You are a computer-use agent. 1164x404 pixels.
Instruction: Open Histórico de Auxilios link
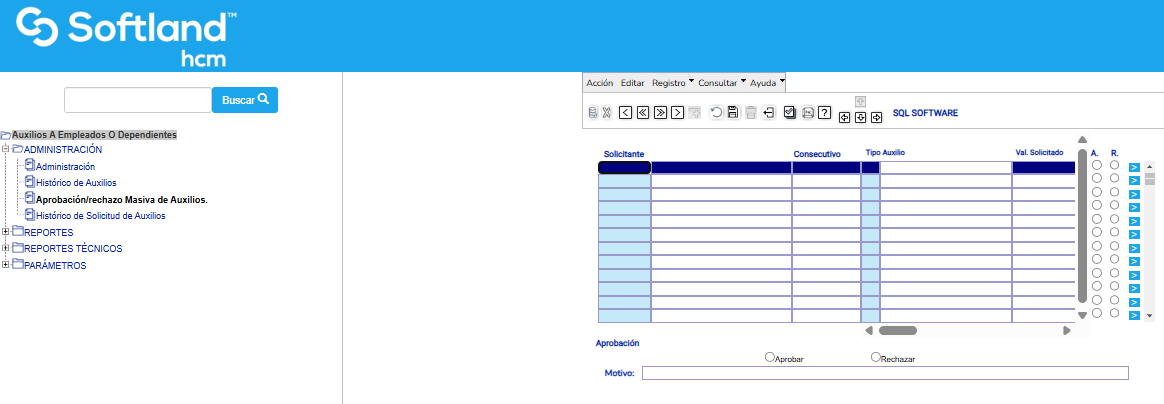click(76, 183)
